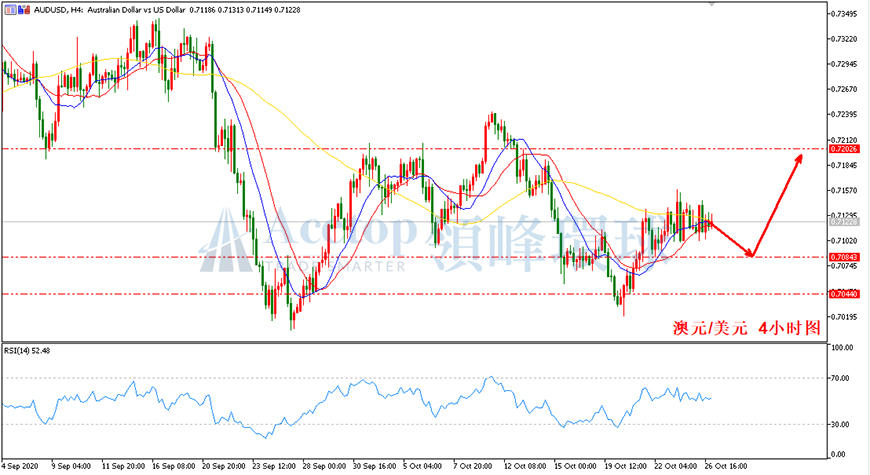
Task: Click the 0.73495 price scale mark
Action: point(844,14)
